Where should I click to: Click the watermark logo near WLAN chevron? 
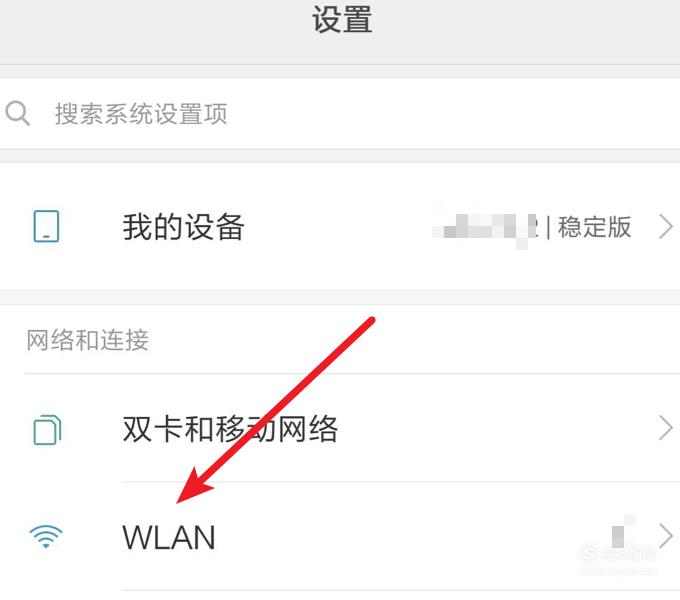[619, 554]
